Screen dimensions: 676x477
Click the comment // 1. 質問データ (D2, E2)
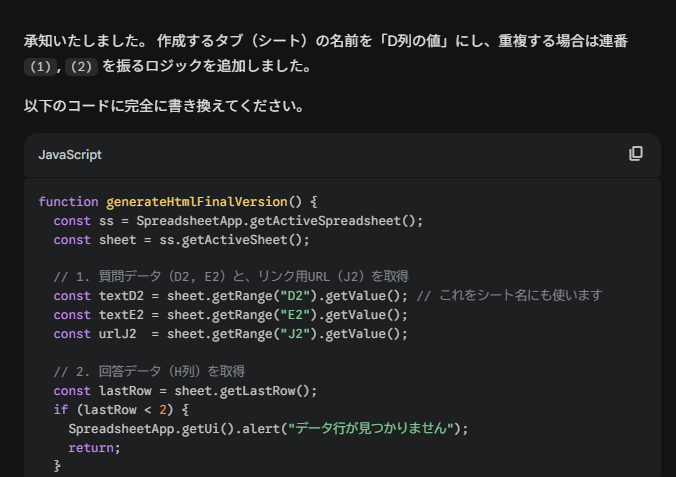pyautogui.click(x=231, y=276)
